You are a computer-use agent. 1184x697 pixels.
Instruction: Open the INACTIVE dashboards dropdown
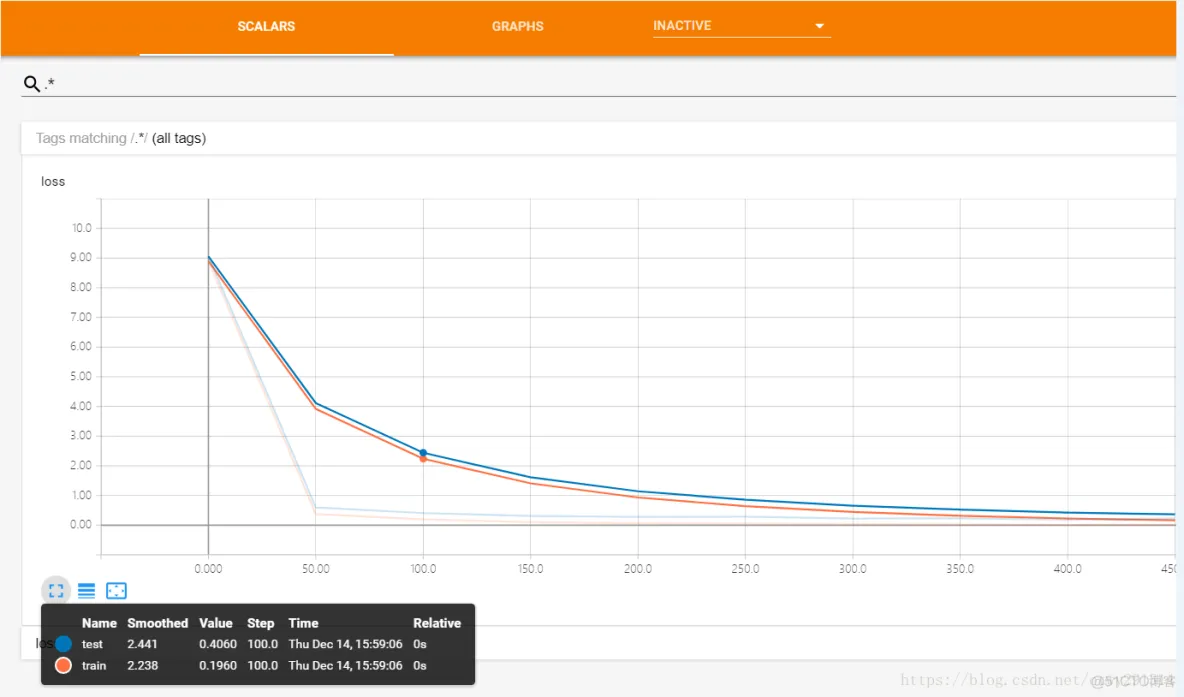click(741, 26)
